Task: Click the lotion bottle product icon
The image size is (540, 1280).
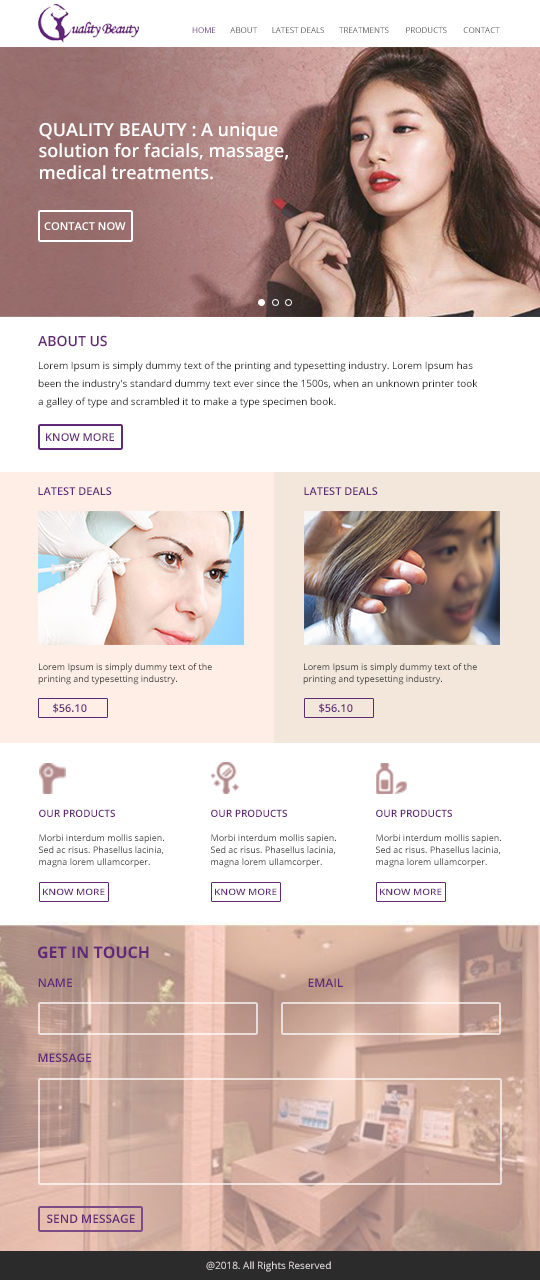Action: pyautogui.click(x=390, y=777)
